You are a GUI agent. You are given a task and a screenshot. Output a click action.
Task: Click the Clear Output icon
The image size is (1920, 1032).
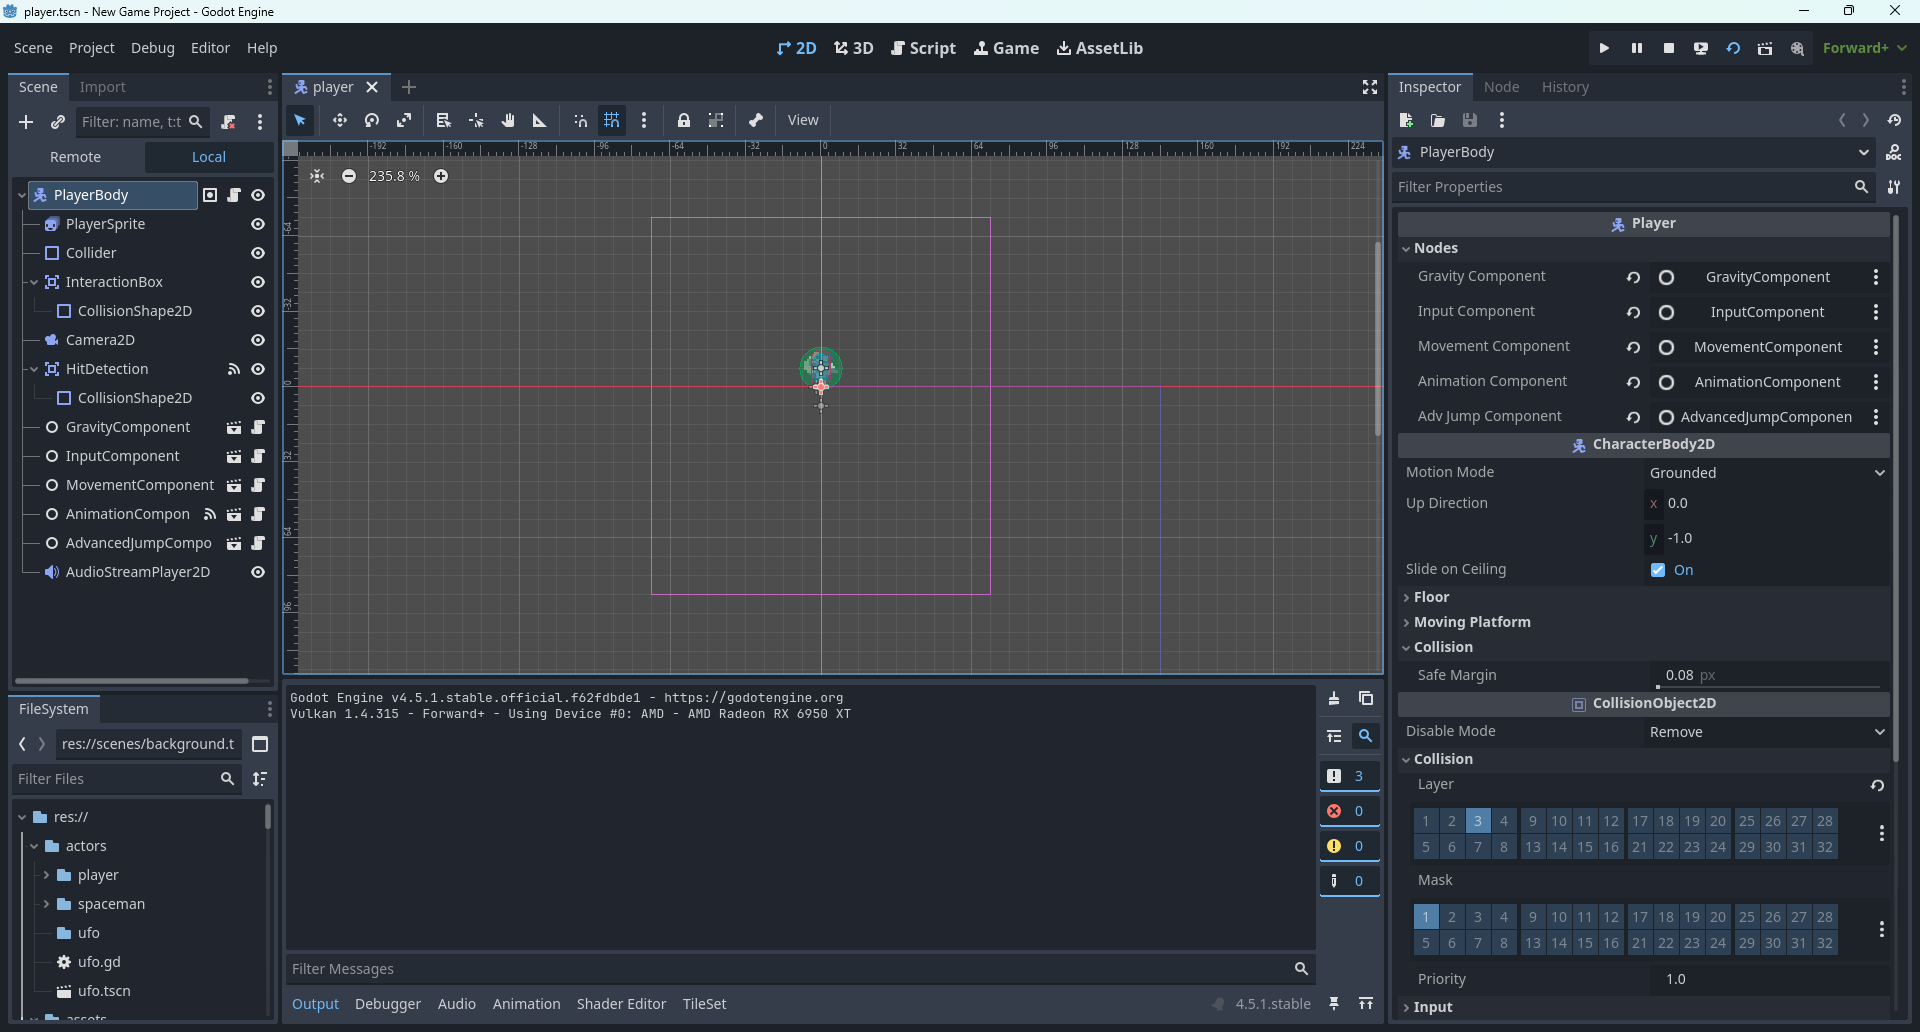[1334, 699]
